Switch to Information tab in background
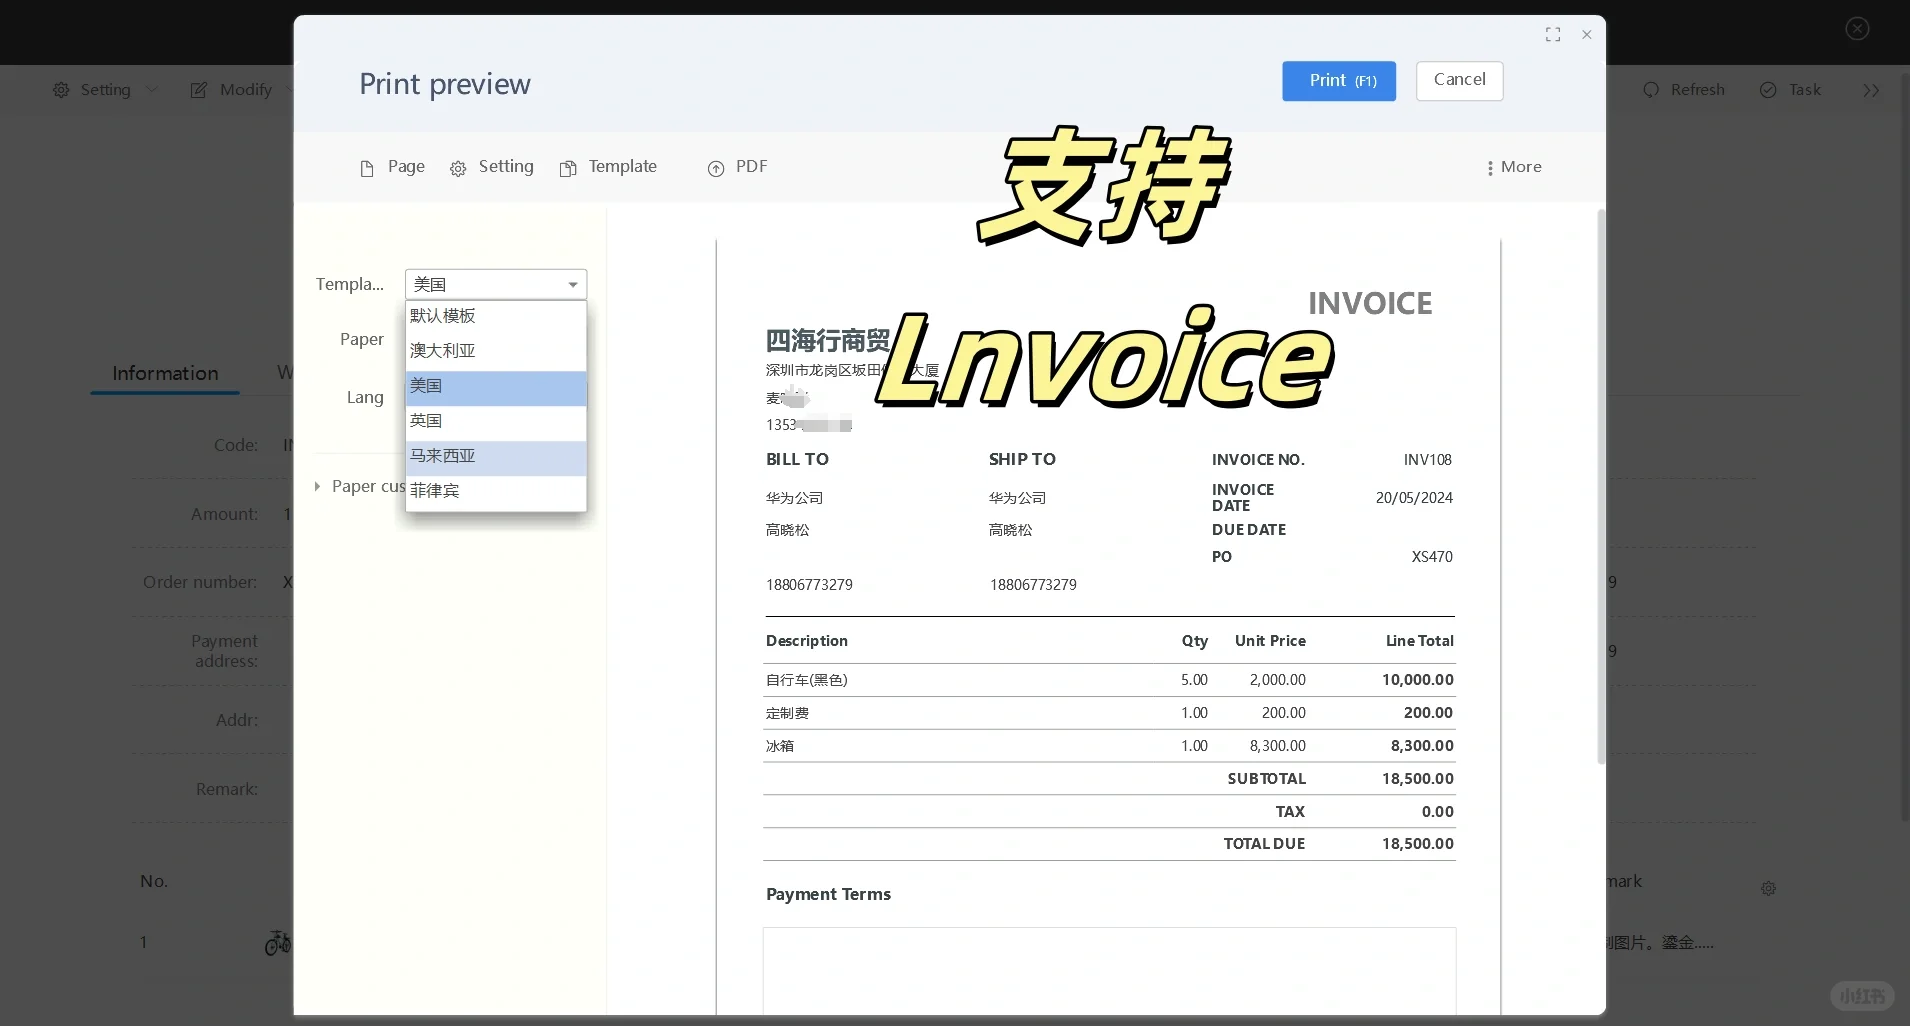The height and width of the screenshot is (1026, 1910). [165, 374]
